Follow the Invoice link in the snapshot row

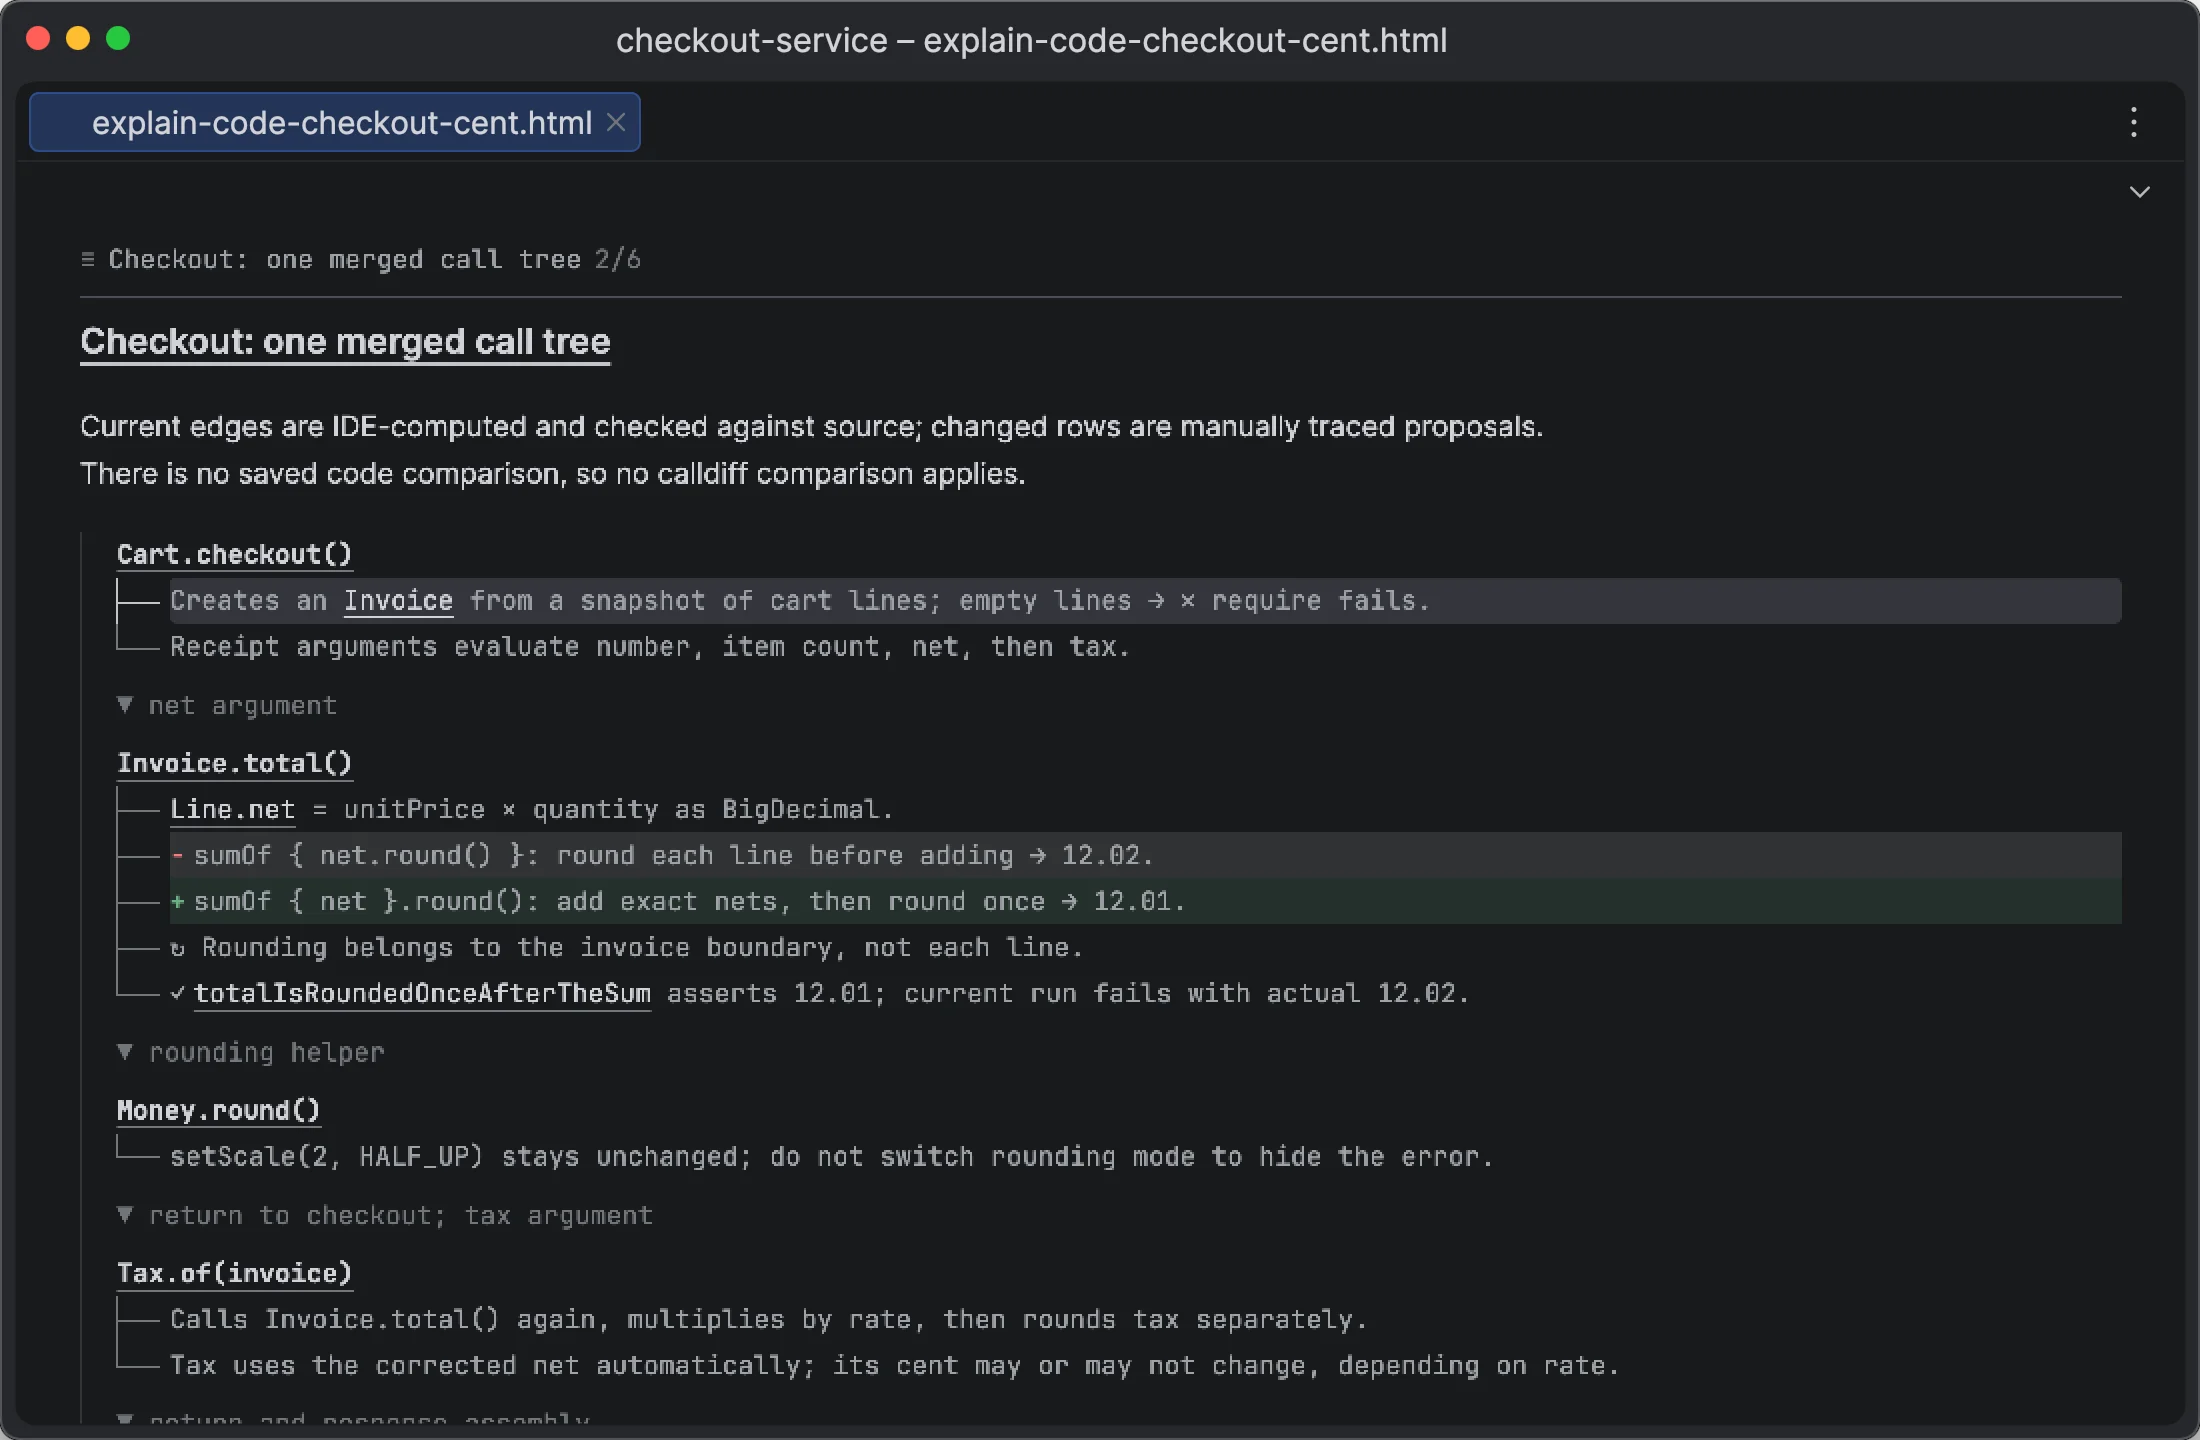tap(398, 601)
